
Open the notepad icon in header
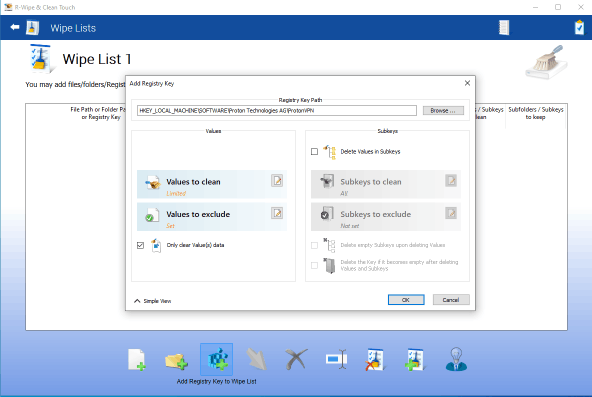[504, 28]
